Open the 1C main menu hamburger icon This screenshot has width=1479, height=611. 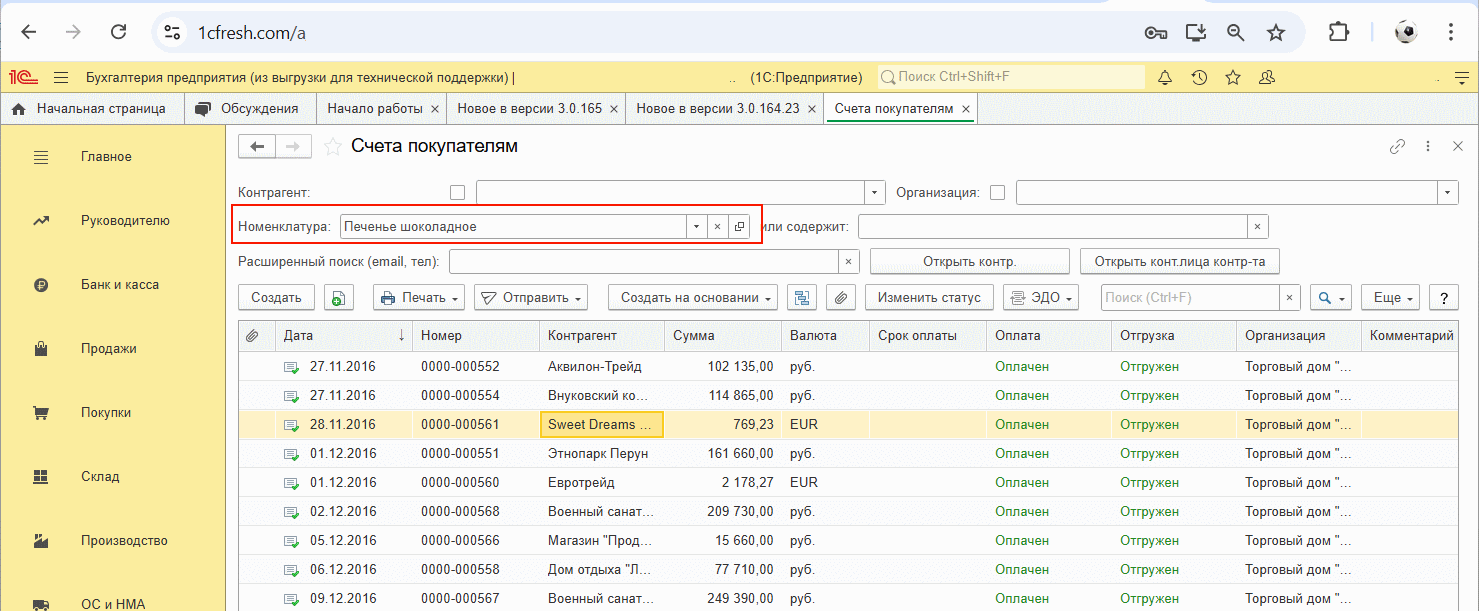61,77
